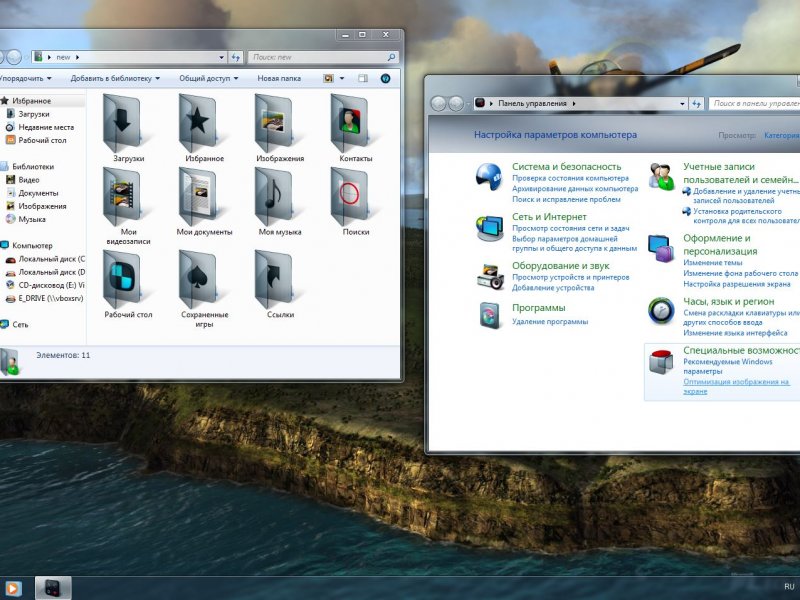Change the view using the views button

(329, 78)
